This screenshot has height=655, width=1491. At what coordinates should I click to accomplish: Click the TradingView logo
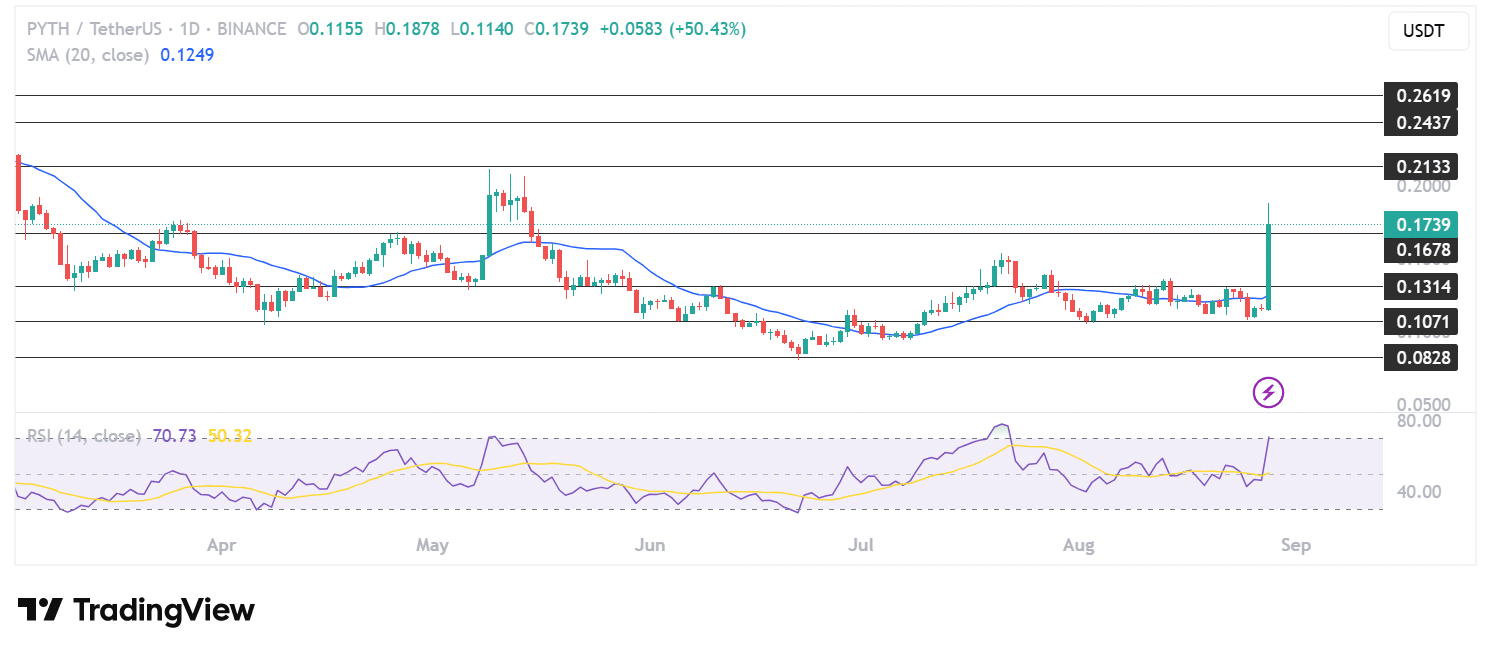(135, 610)
